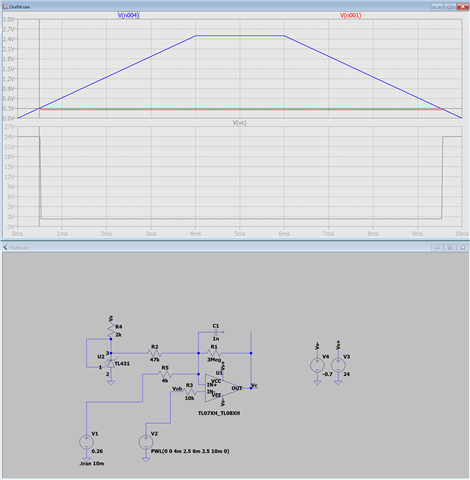Screen dimensions: 470x480
Task: Select the R3 10k resistor symbol
Action: pos(189,392)
